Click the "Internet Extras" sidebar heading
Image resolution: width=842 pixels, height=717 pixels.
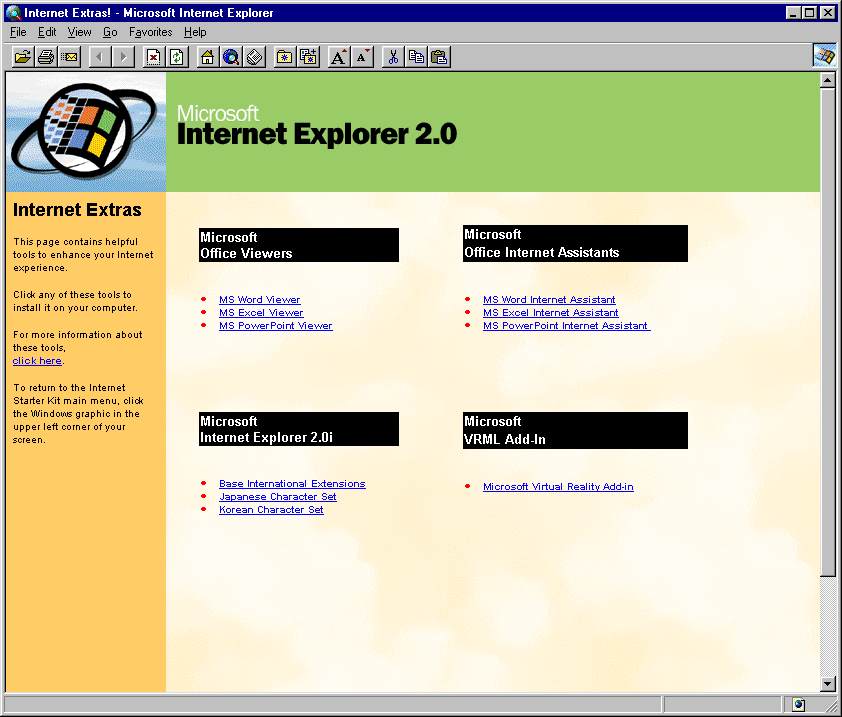coord(77,209)
